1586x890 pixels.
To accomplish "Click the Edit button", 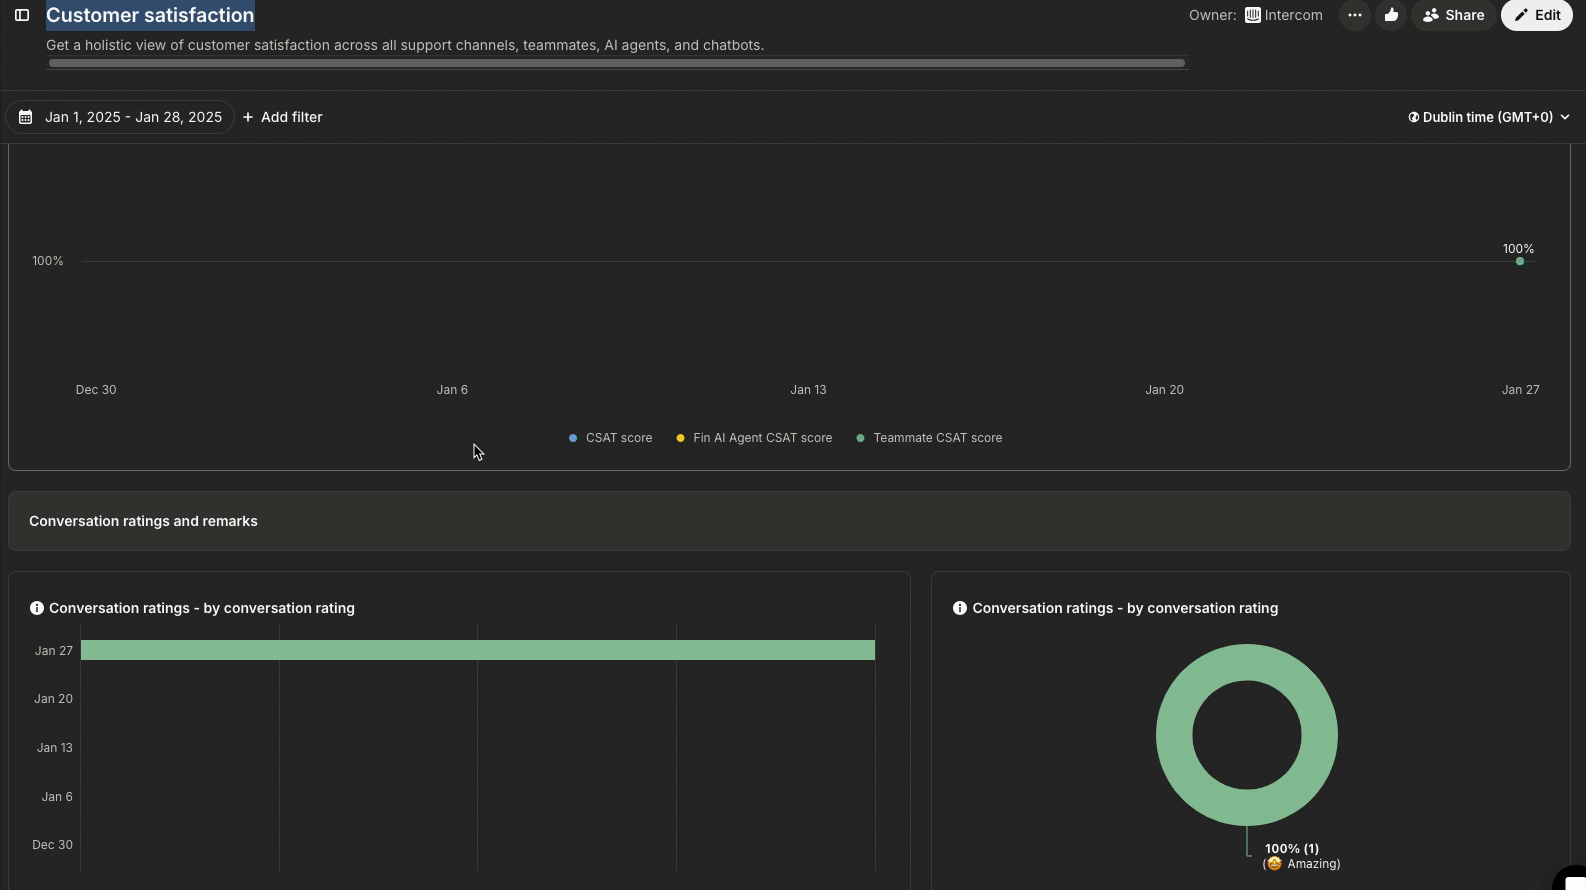I will [1537, 15].
